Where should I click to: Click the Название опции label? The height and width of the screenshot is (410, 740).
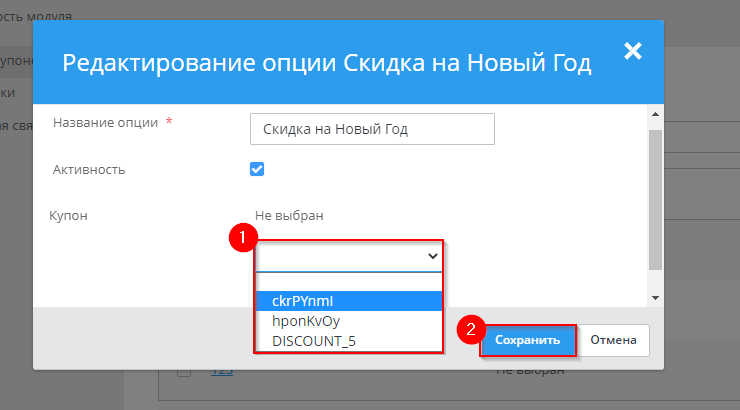click(x=105, y=122)
